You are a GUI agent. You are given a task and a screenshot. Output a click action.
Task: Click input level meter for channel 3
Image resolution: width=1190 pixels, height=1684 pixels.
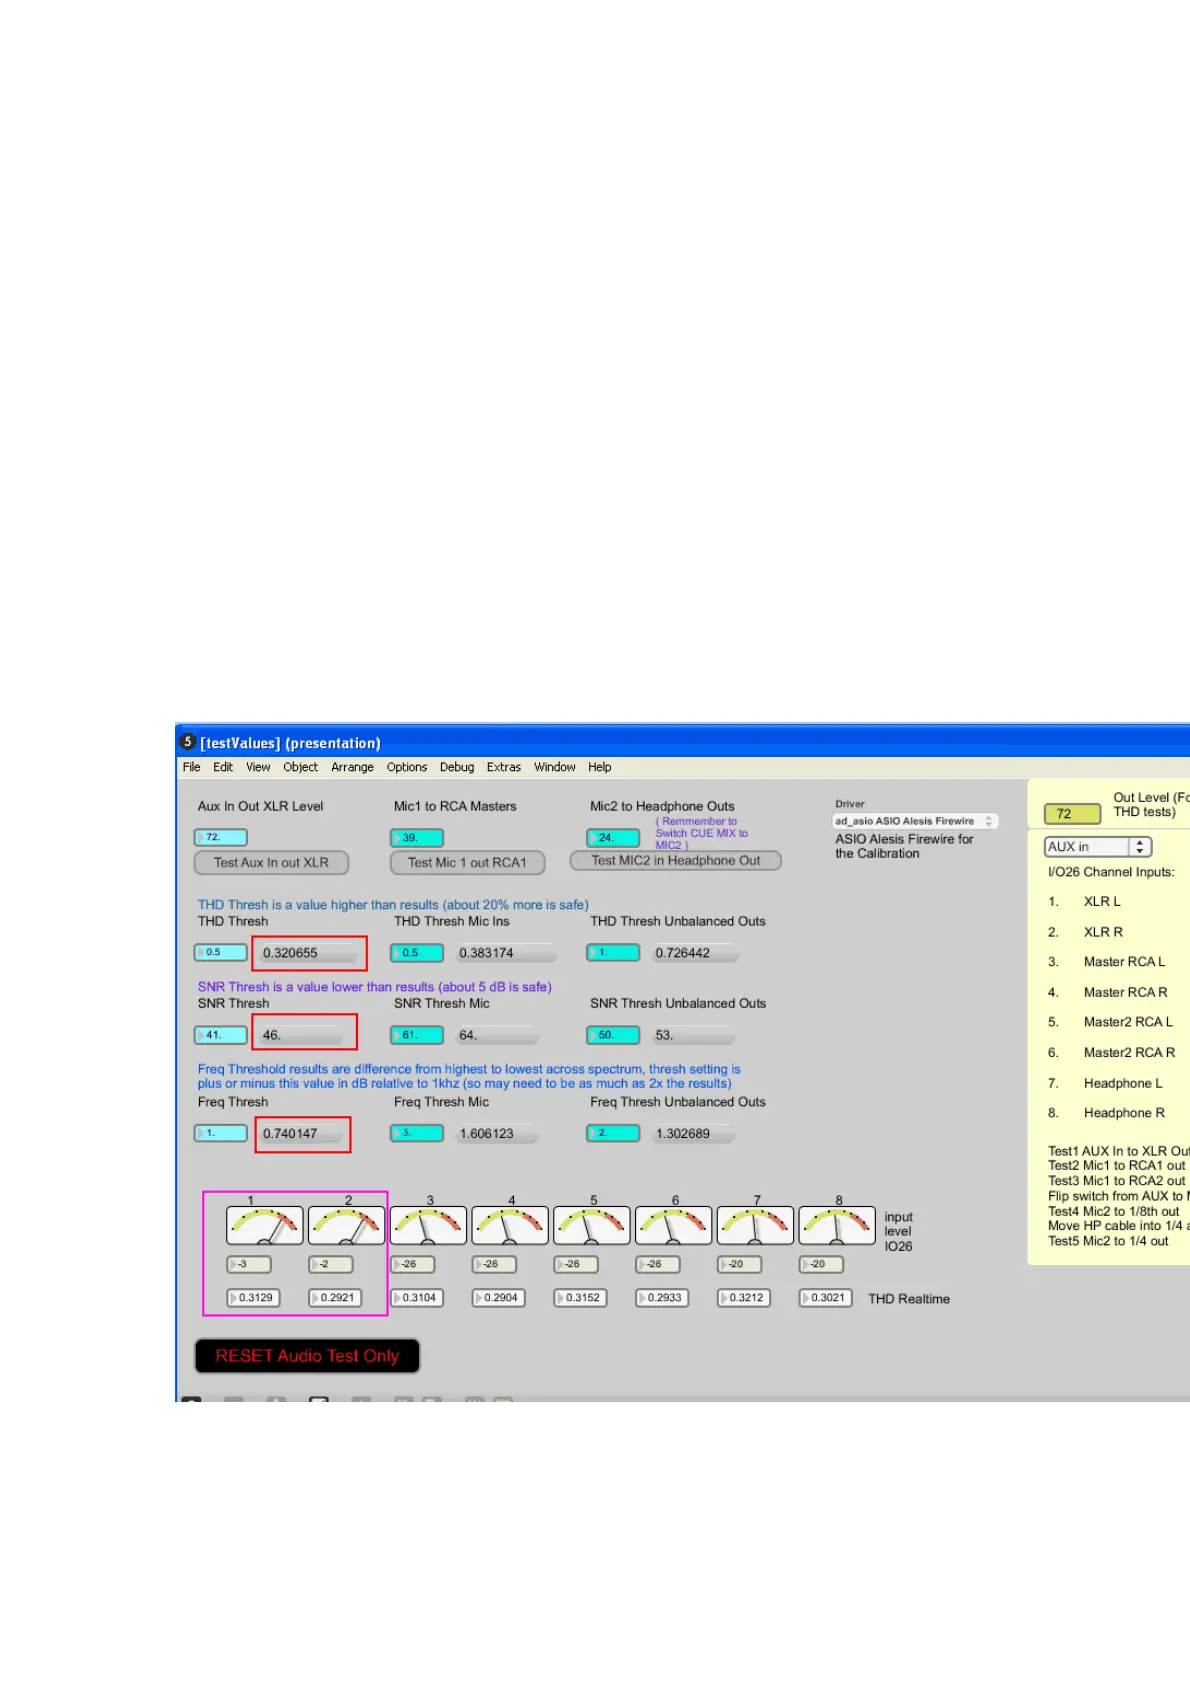(x=428, y=1225)
